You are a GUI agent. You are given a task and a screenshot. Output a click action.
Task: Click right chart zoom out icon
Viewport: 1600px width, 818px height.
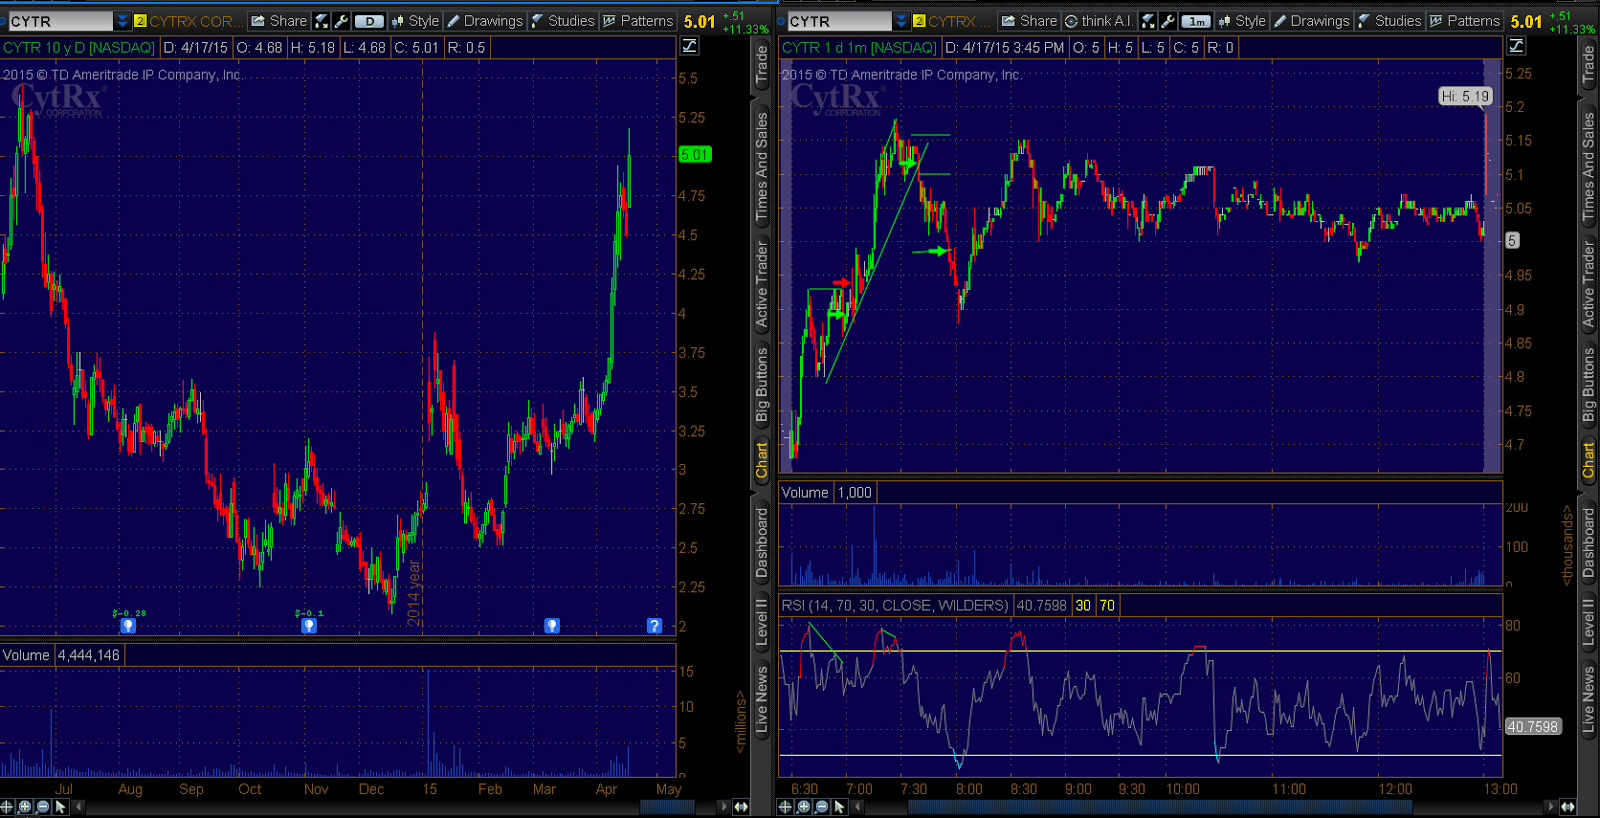click(x=821, y=807)
